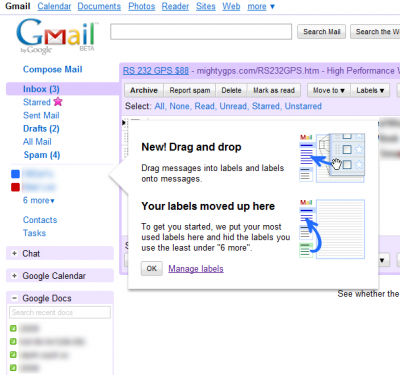The height and width of the screenshot is (375, 400).
Task: Select Unread messages link
Action: 233,106
